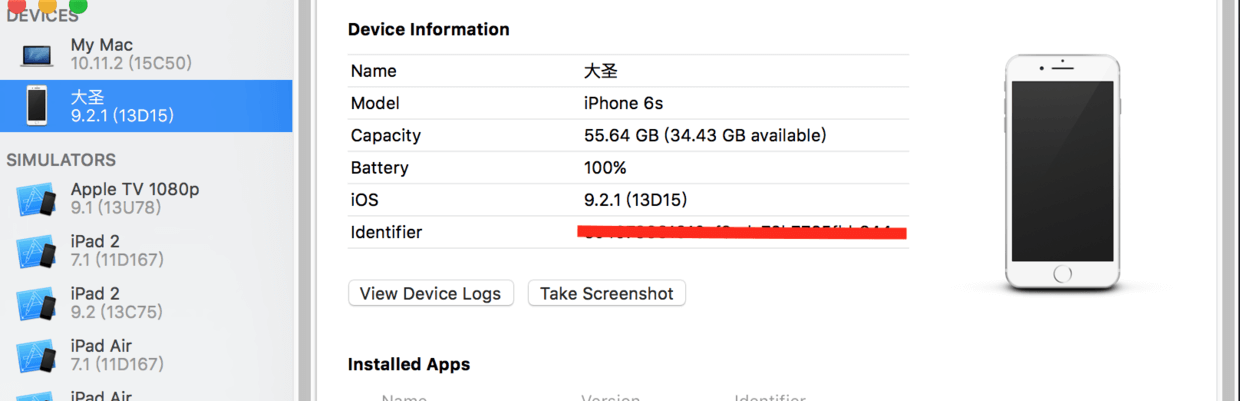Select iPad Air 7.1 (11D167) simulator

pyautogui.click(x=116, y=354)
